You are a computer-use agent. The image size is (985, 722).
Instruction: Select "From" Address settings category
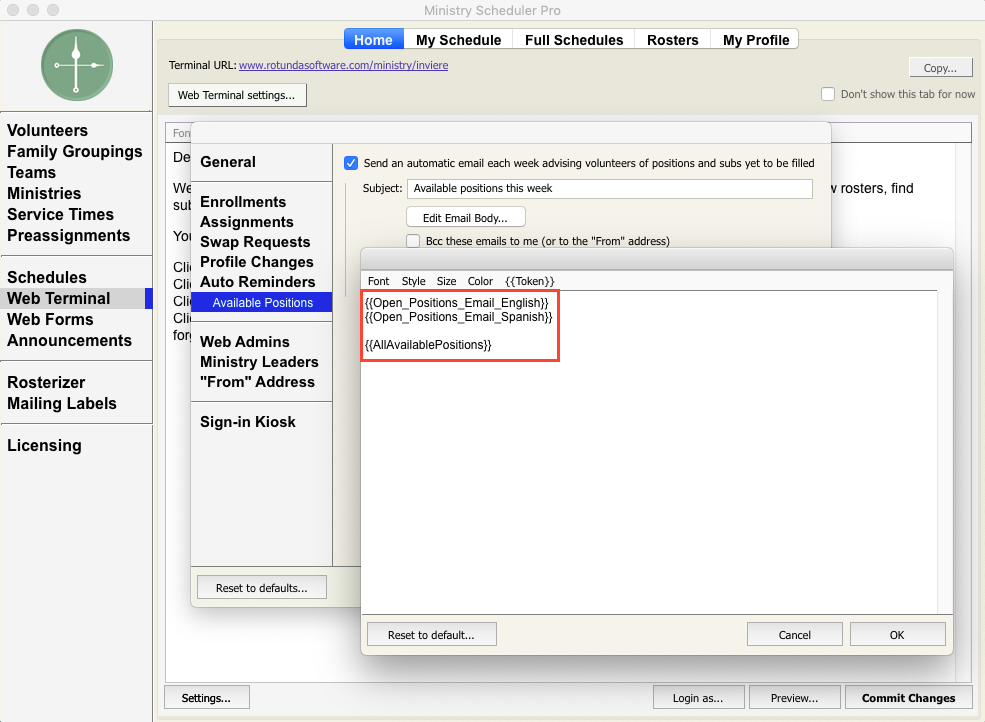click(257, 382)
